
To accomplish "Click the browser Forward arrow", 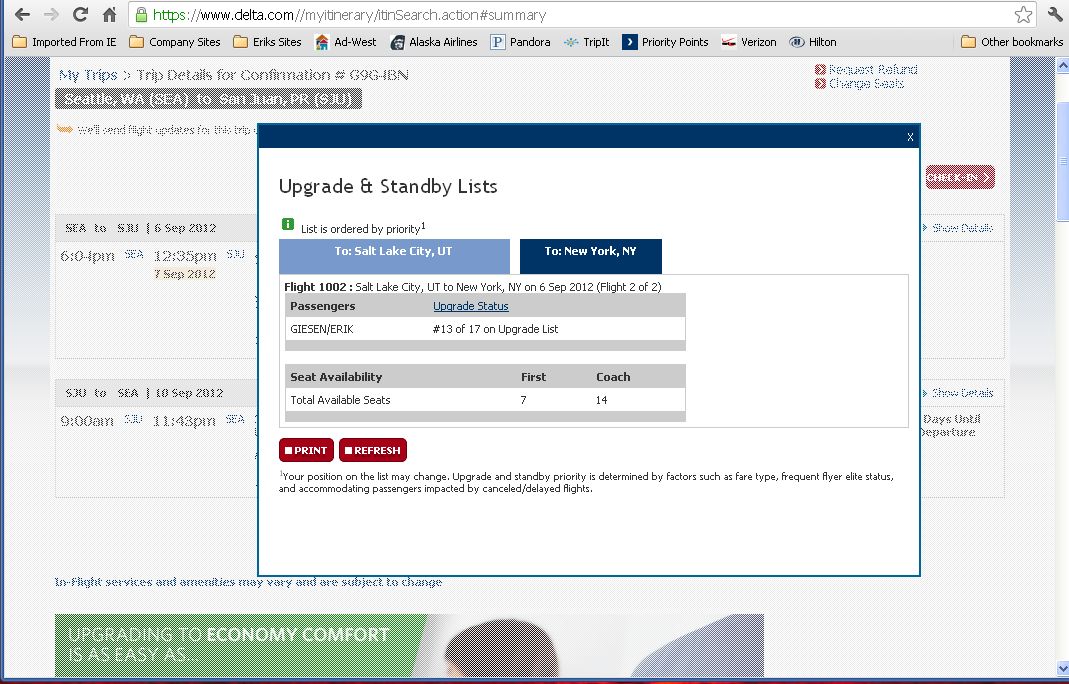I will (x=51, y=15).
